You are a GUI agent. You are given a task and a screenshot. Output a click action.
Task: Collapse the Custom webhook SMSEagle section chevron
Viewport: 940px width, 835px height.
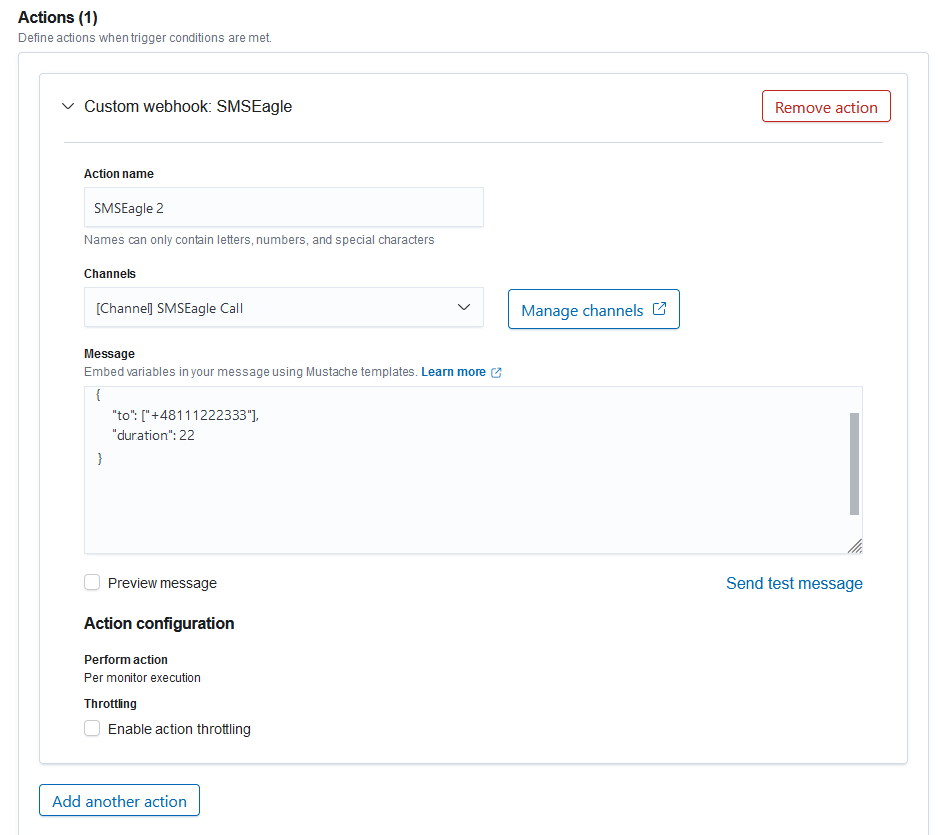(x=68, y=107)
